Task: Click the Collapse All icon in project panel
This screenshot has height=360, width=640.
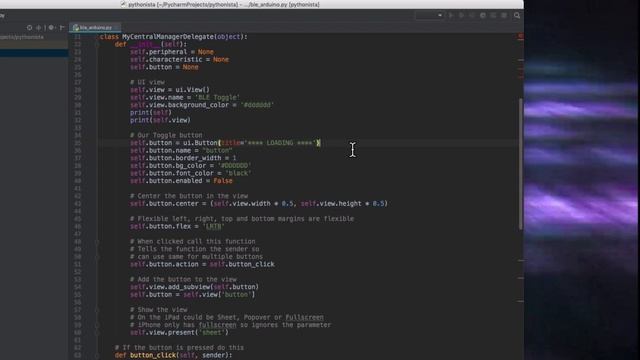Action: (x=39, y=28)
